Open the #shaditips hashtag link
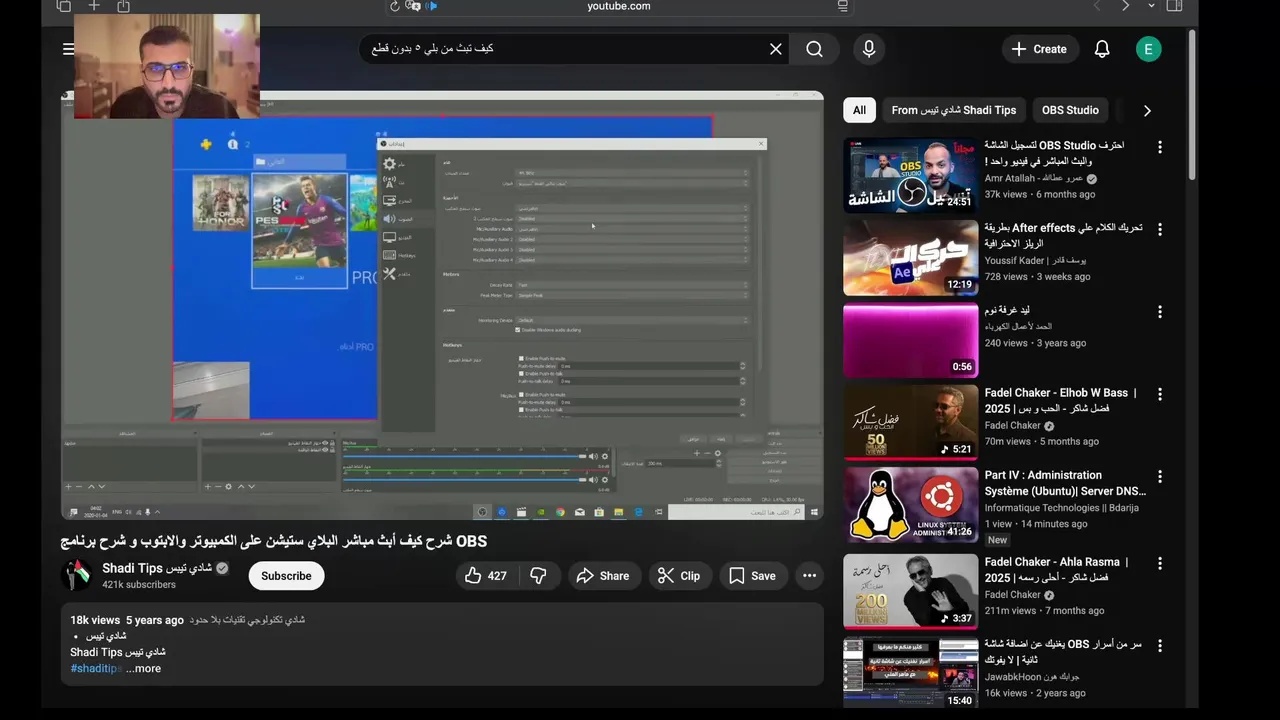The image size is (1280, 720). [x=96, y=668]
